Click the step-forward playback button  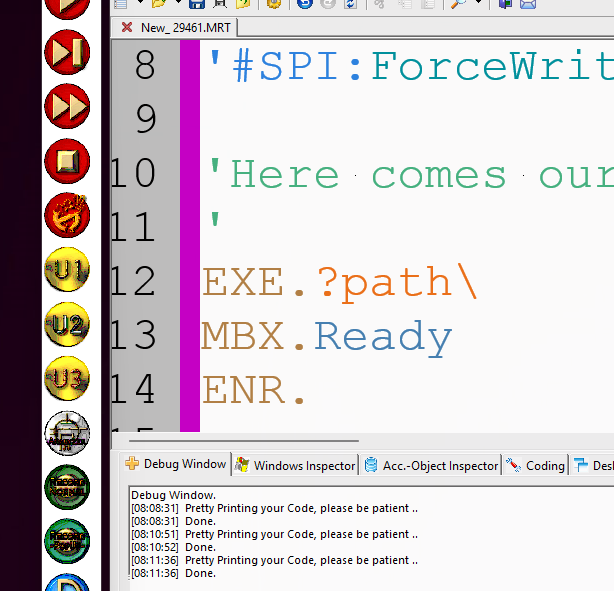67,53
